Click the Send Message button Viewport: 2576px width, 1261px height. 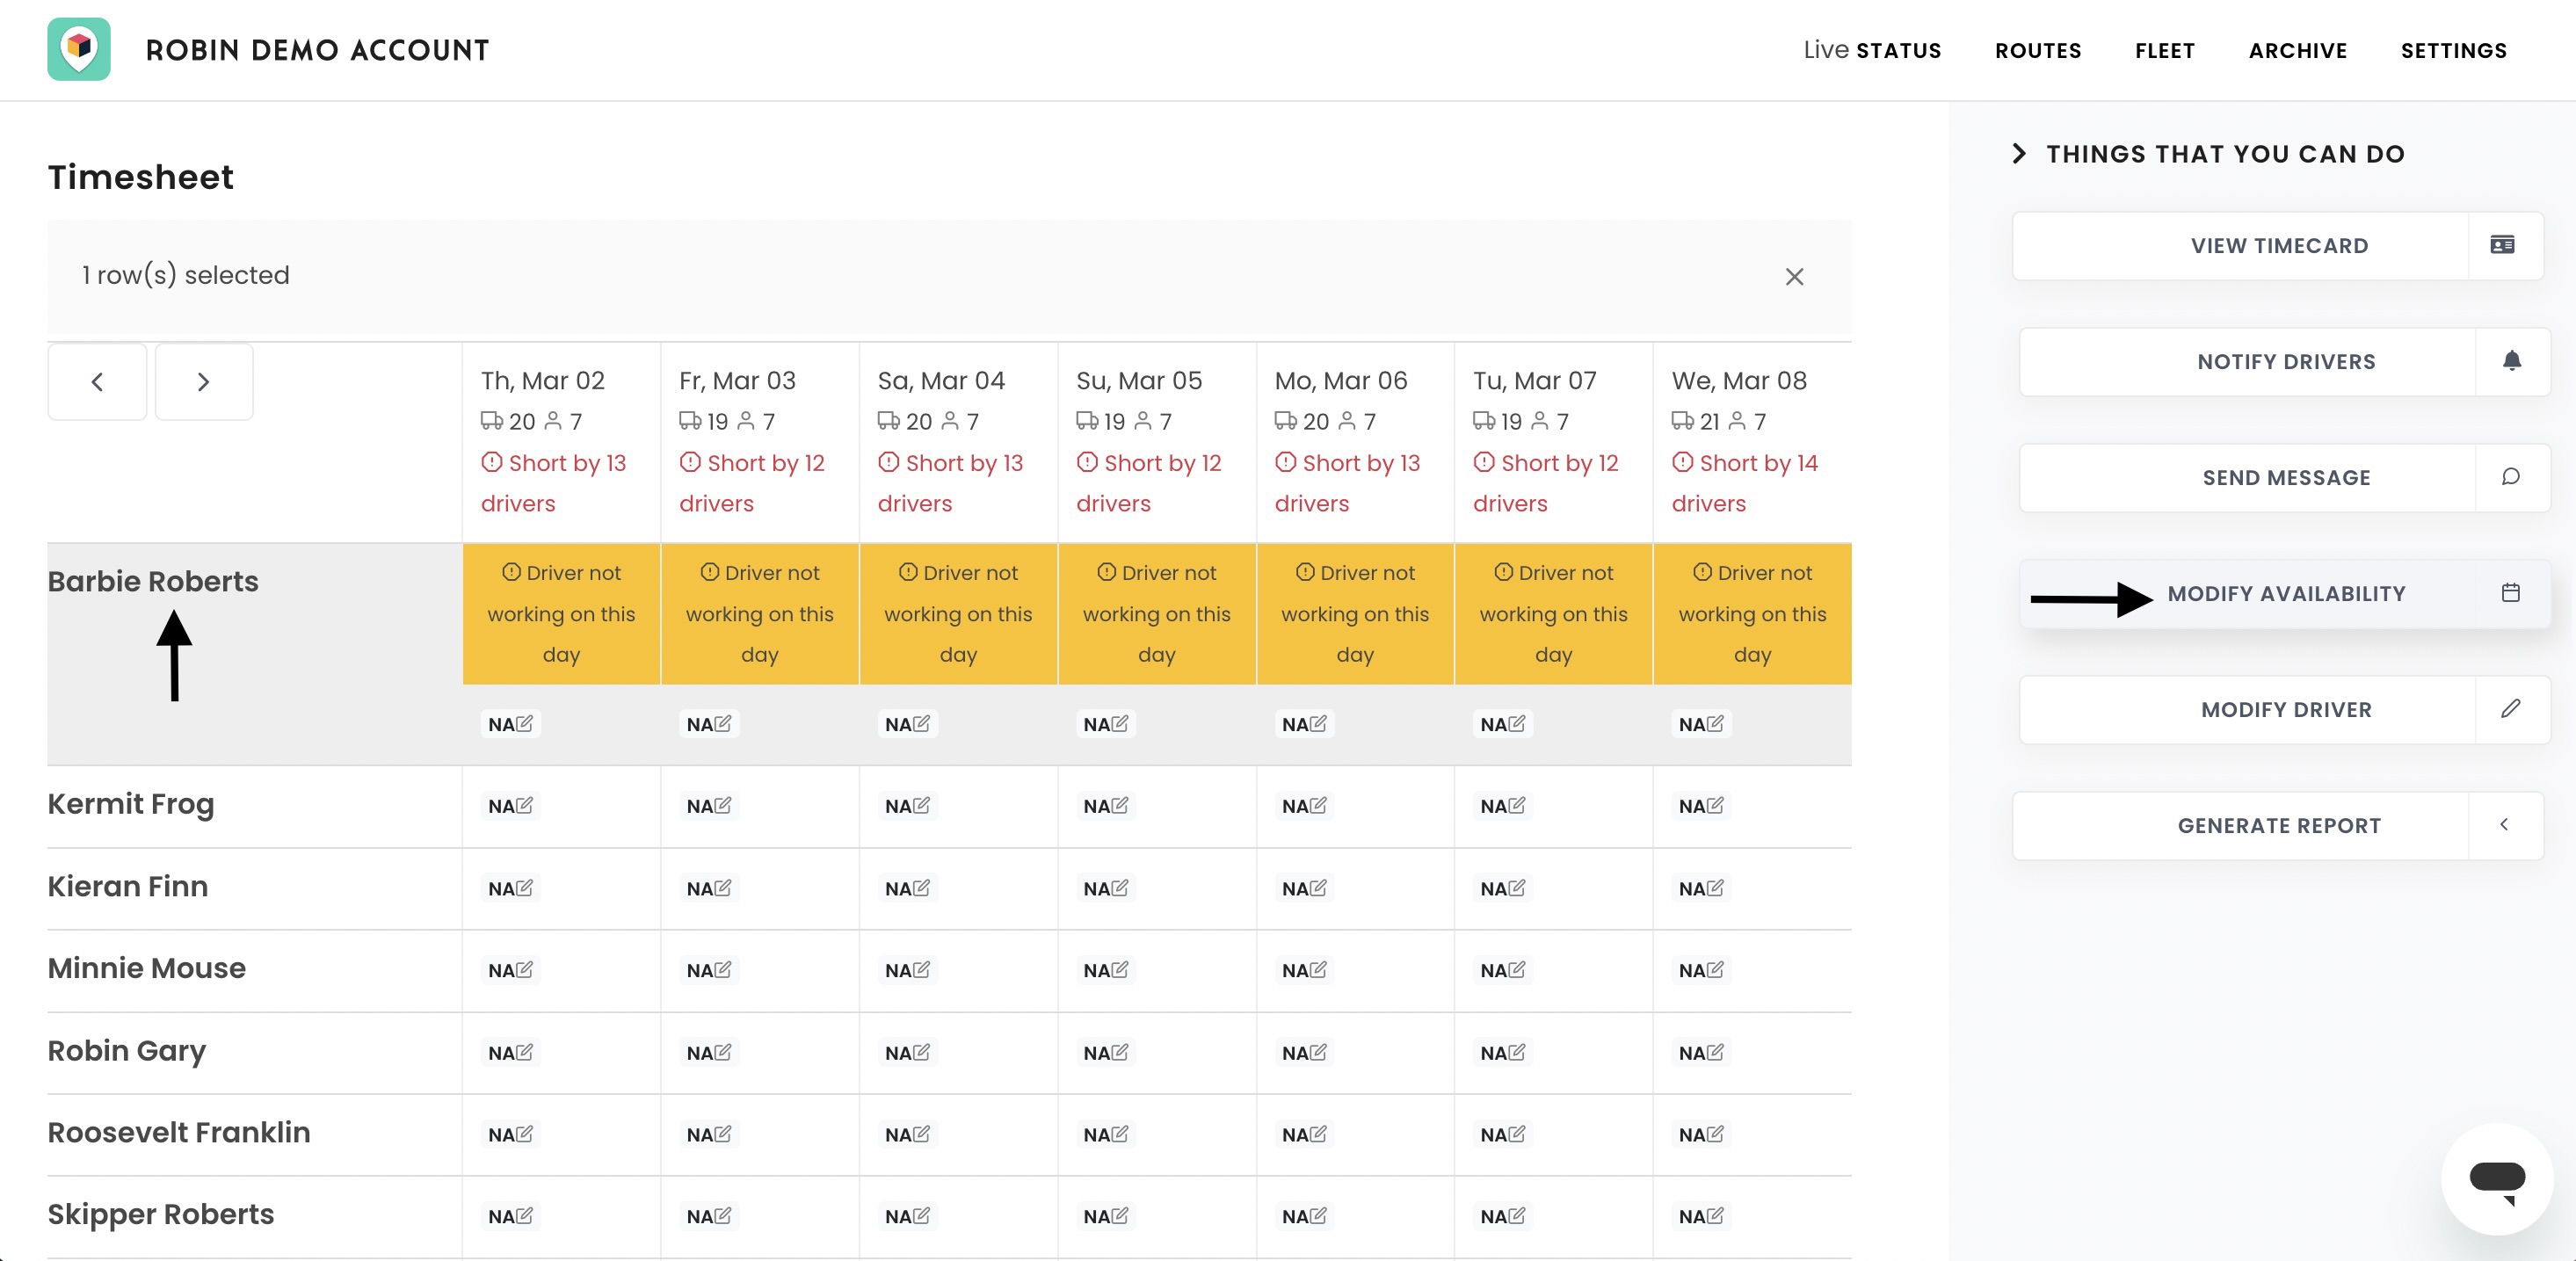click(x=2285, y=478)
